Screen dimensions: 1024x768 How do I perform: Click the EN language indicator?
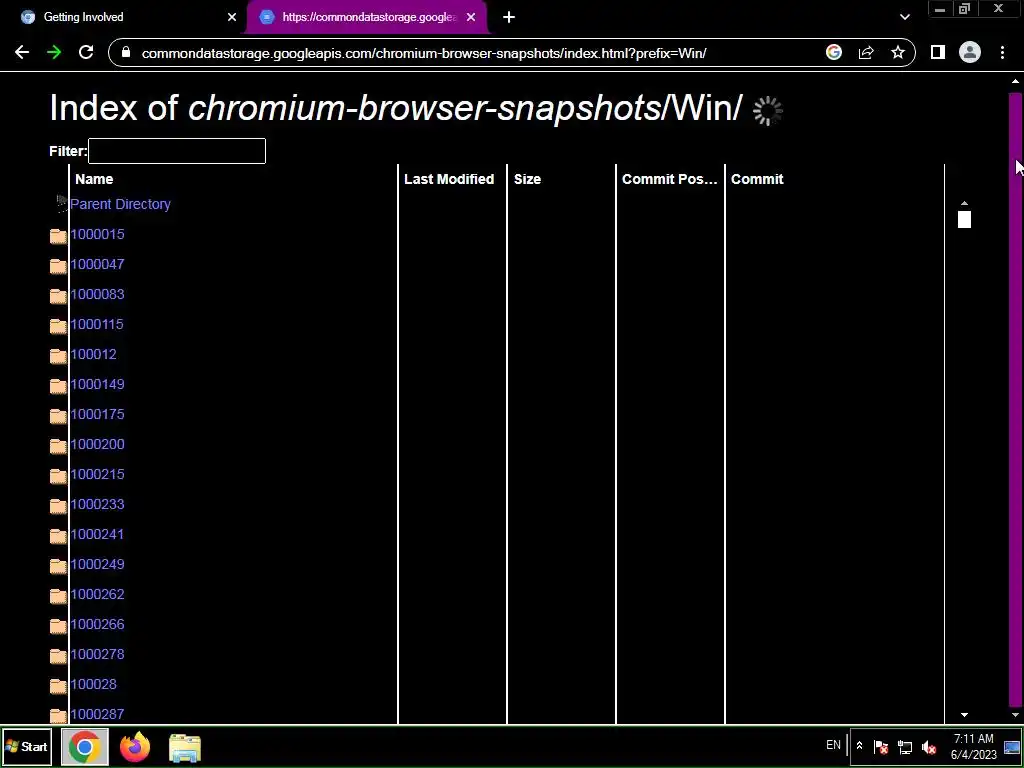833,745
